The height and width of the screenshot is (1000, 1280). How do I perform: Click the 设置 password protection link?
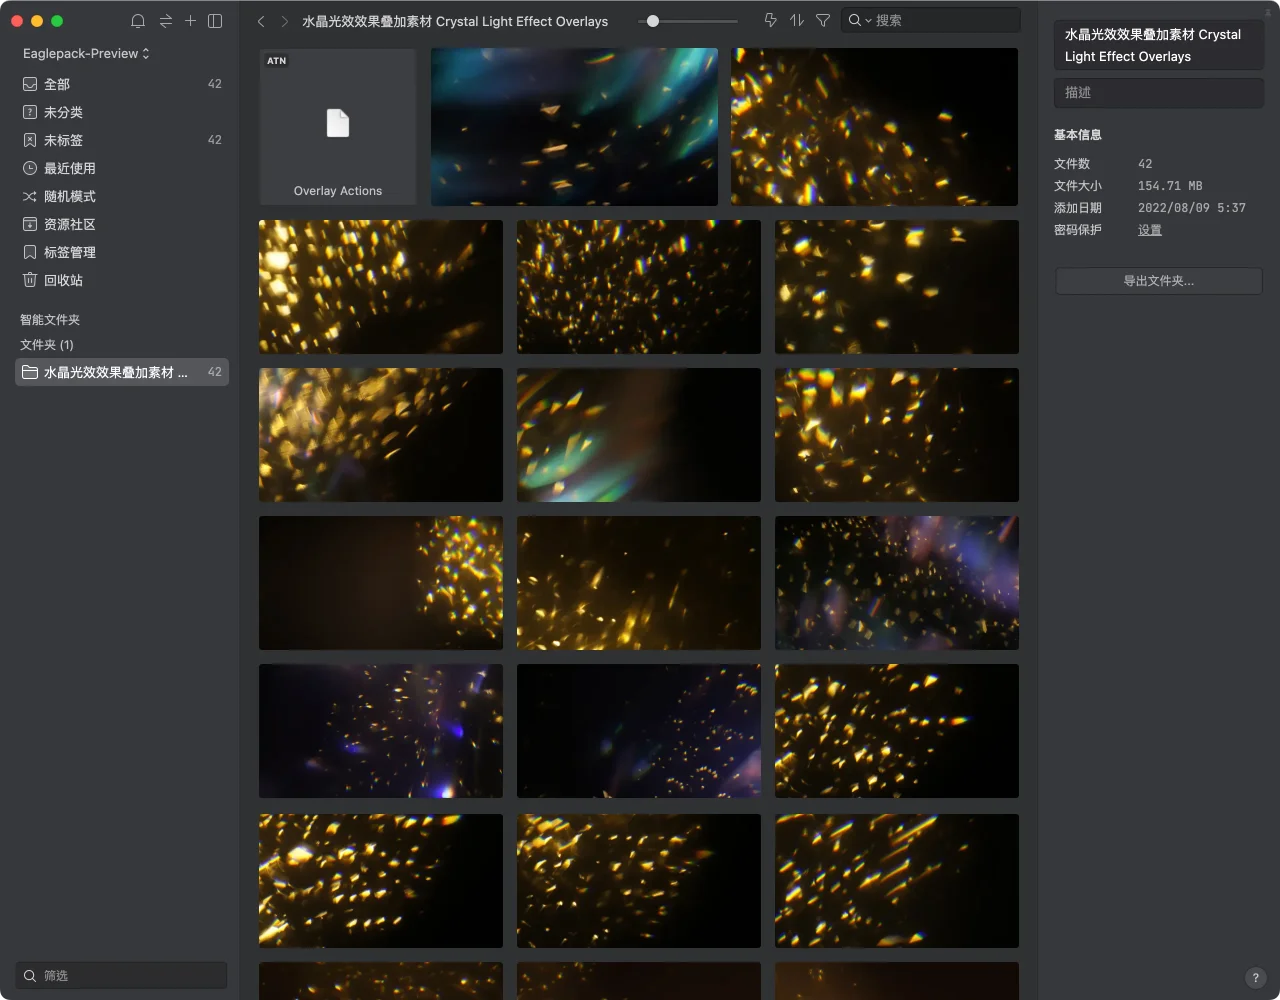(1150, 230)
